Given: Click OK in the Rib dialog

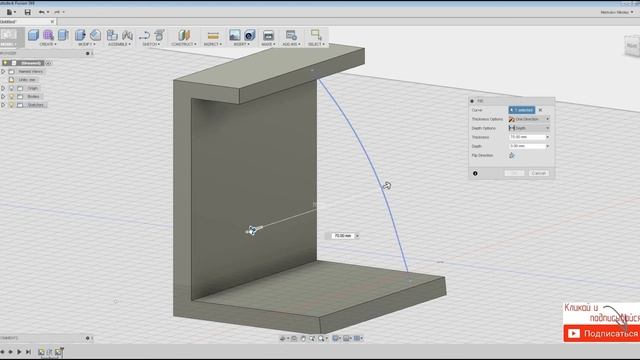Looking at the screenshot, I should [514, 173].
